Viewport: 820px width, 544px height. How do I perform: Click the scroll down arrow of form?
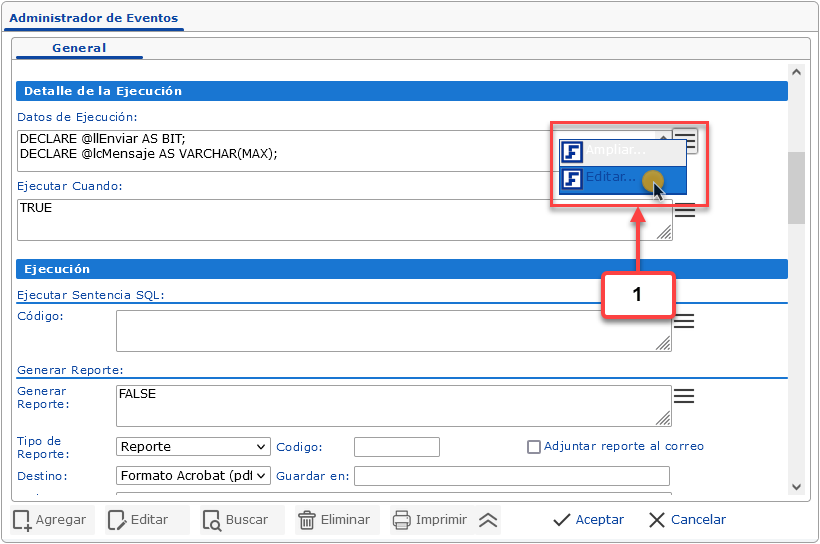[x=796, y=487]
